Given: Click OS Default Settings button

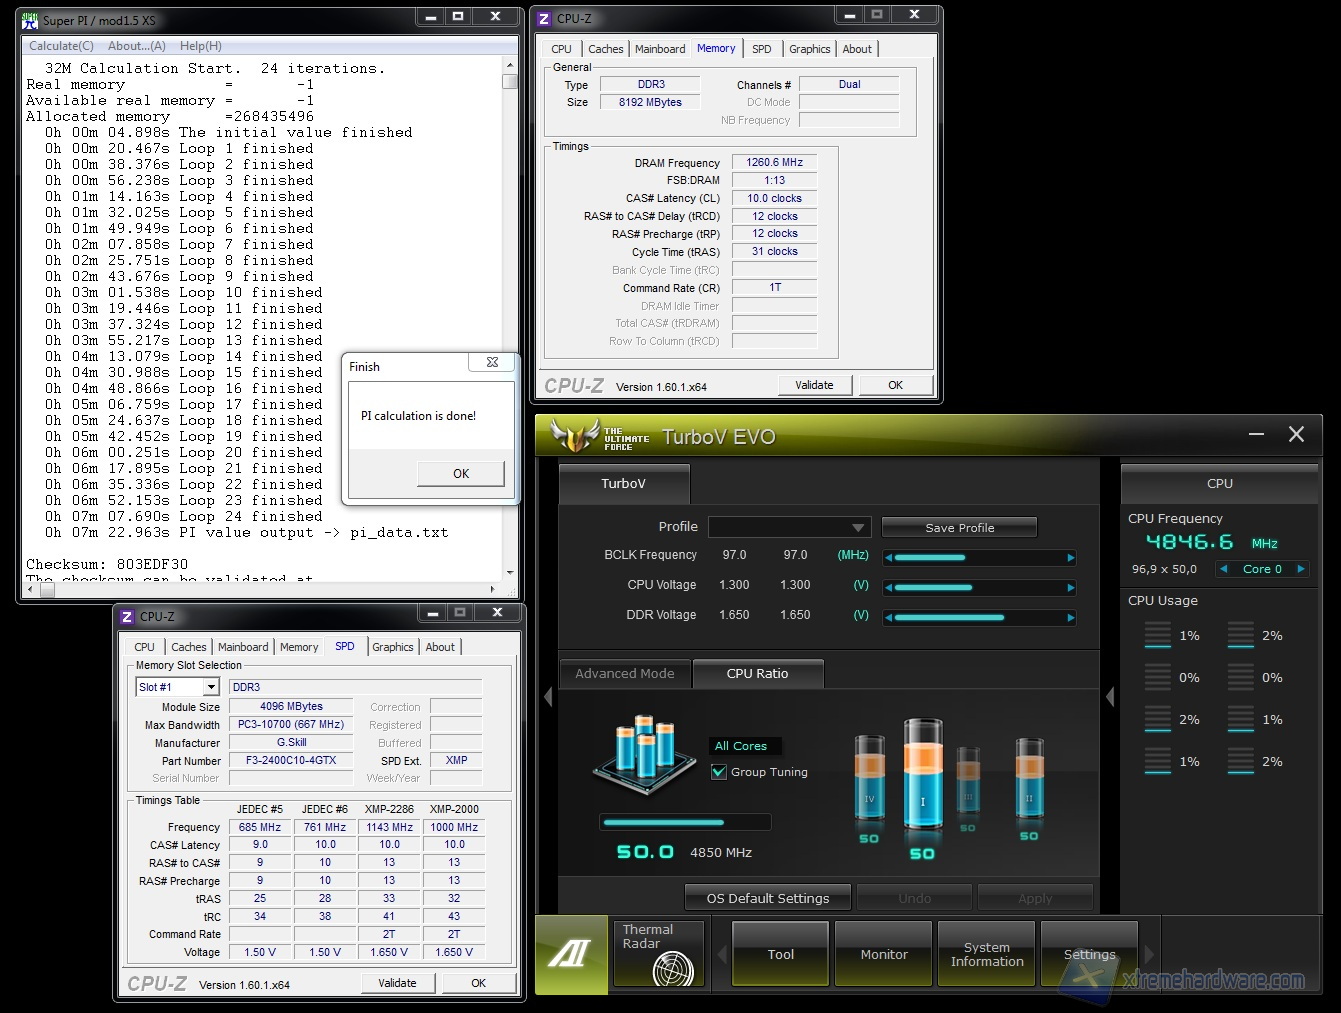Looking at the screenshot, I should pyautogui.click(x=767, y=898).
